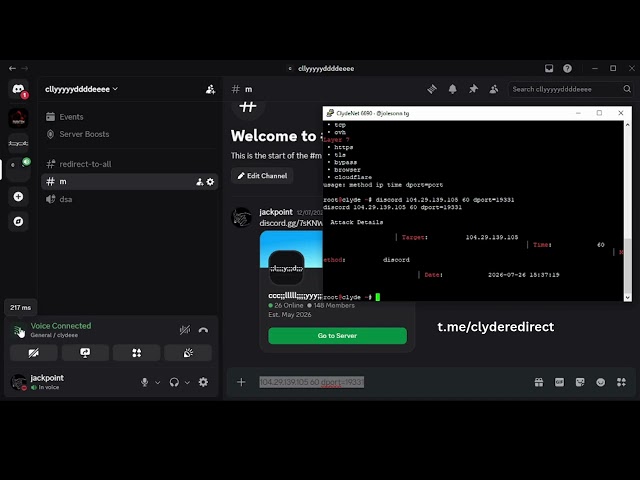
Task: Expand the cllyyyyyddddeeee server dropdown
Action: click(81, 89)
